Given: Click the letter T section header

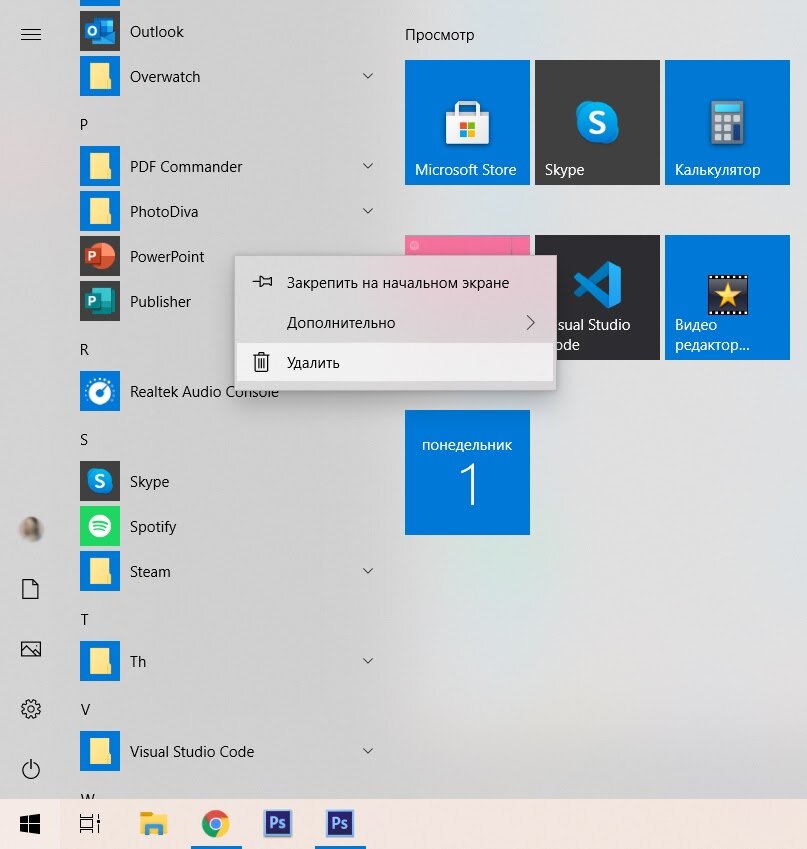Looking at the screenshot, I should [84, 619].
